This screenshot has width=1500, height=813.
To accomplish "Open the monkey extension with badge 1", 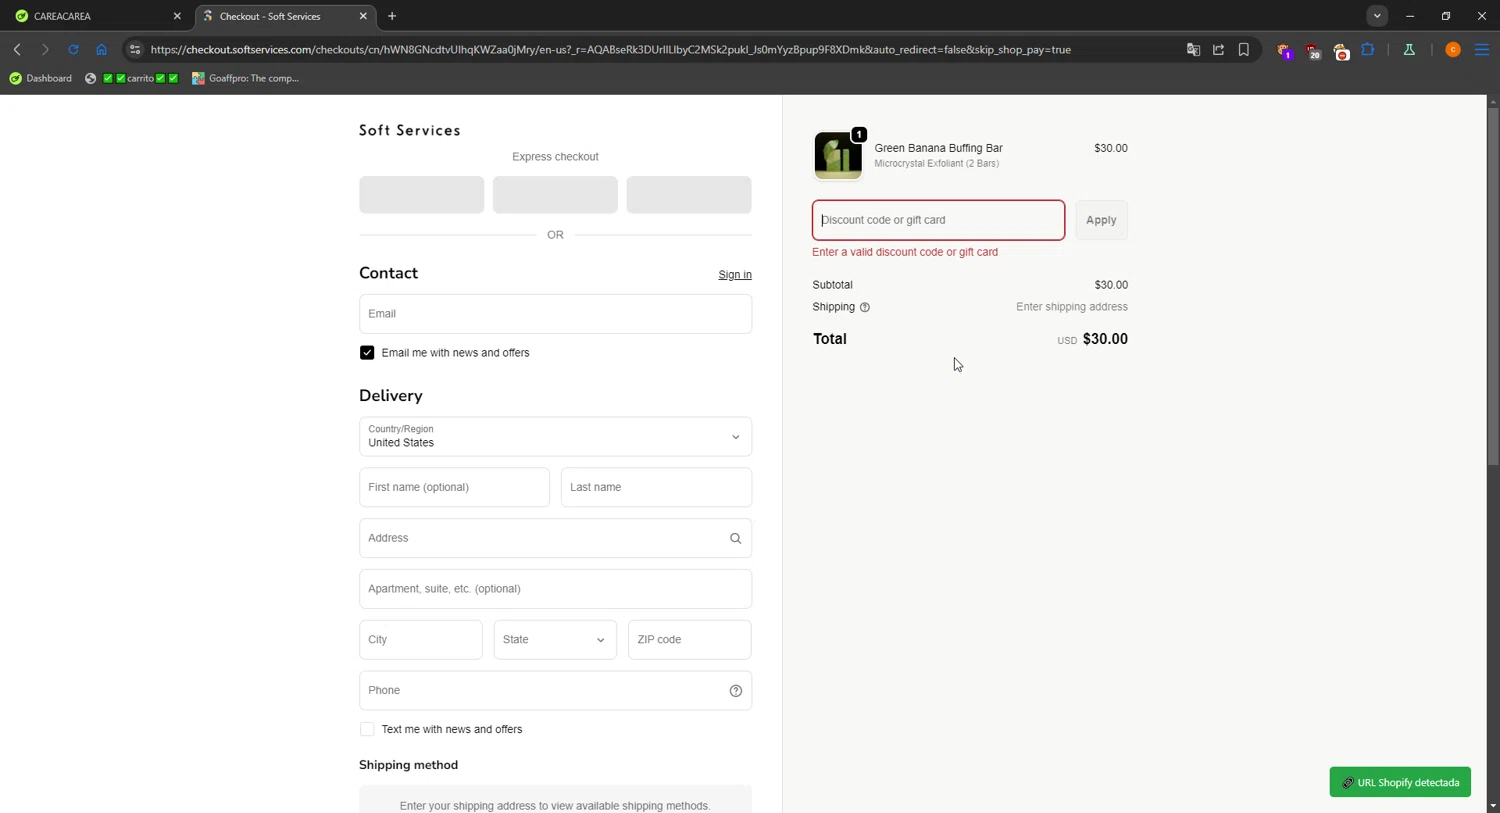I will 1285,50.
